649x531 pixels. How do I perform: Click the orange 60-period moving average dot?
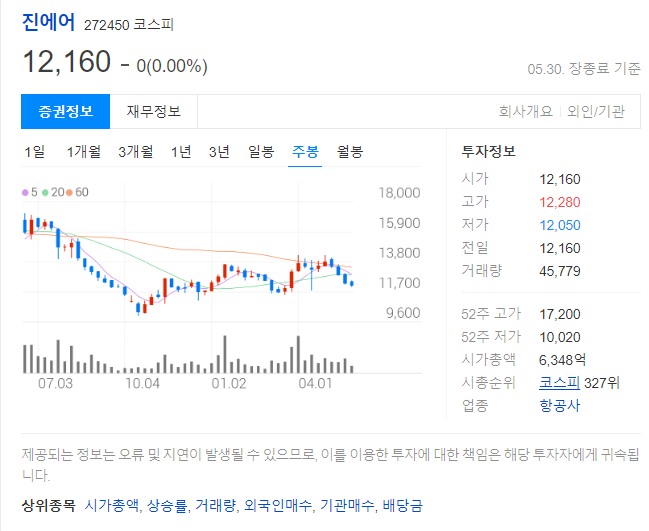tap(69, 192)
